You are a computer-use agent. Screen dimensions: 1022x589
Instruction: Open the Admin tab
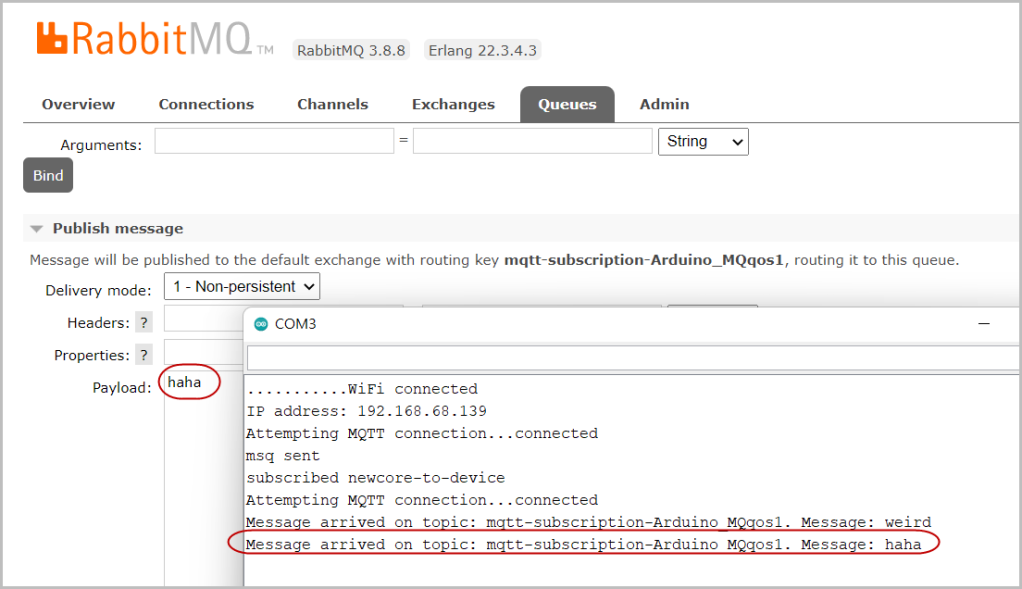[664, 104]
